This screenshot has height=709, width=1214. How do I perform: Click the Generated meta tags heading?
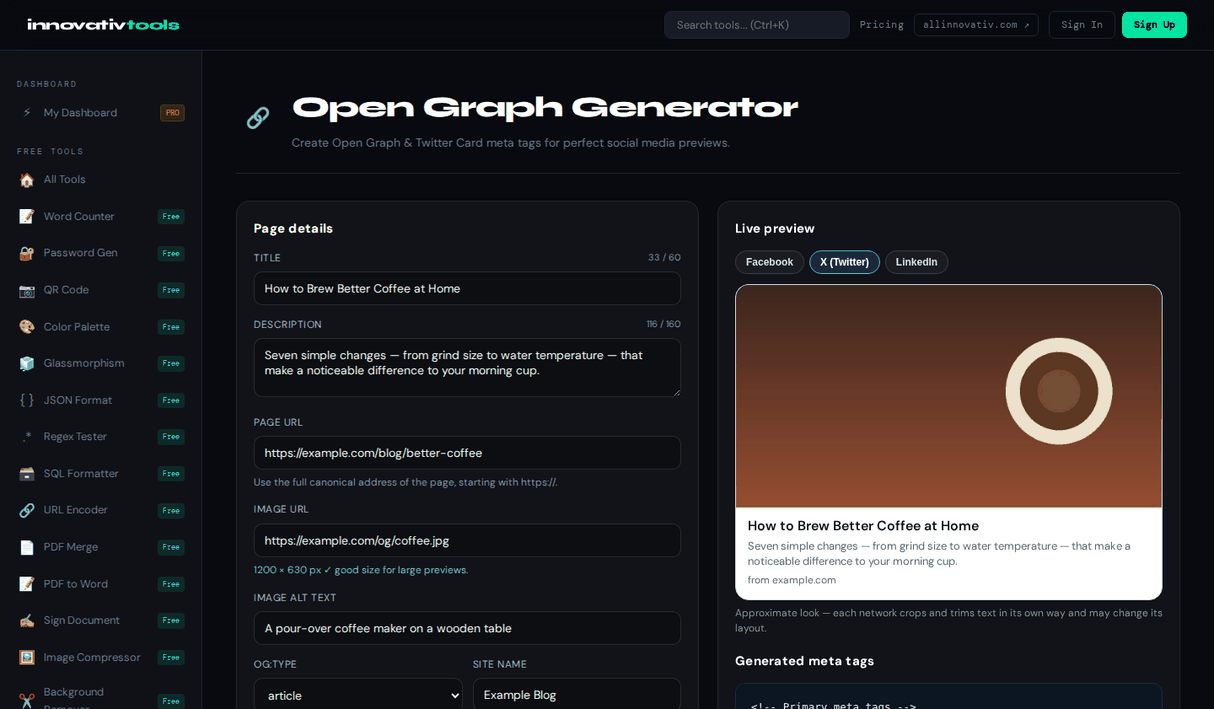[805, 661]
